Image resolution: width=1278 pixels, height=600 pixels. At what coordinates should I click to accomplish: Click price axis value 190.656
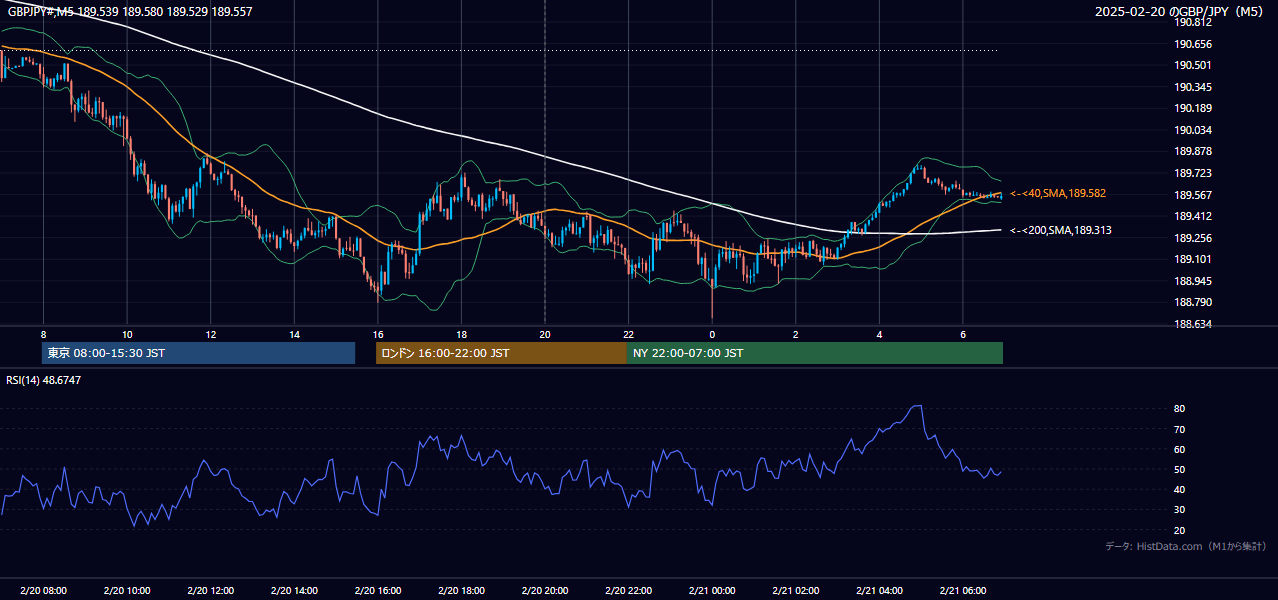pos(1193,44)
